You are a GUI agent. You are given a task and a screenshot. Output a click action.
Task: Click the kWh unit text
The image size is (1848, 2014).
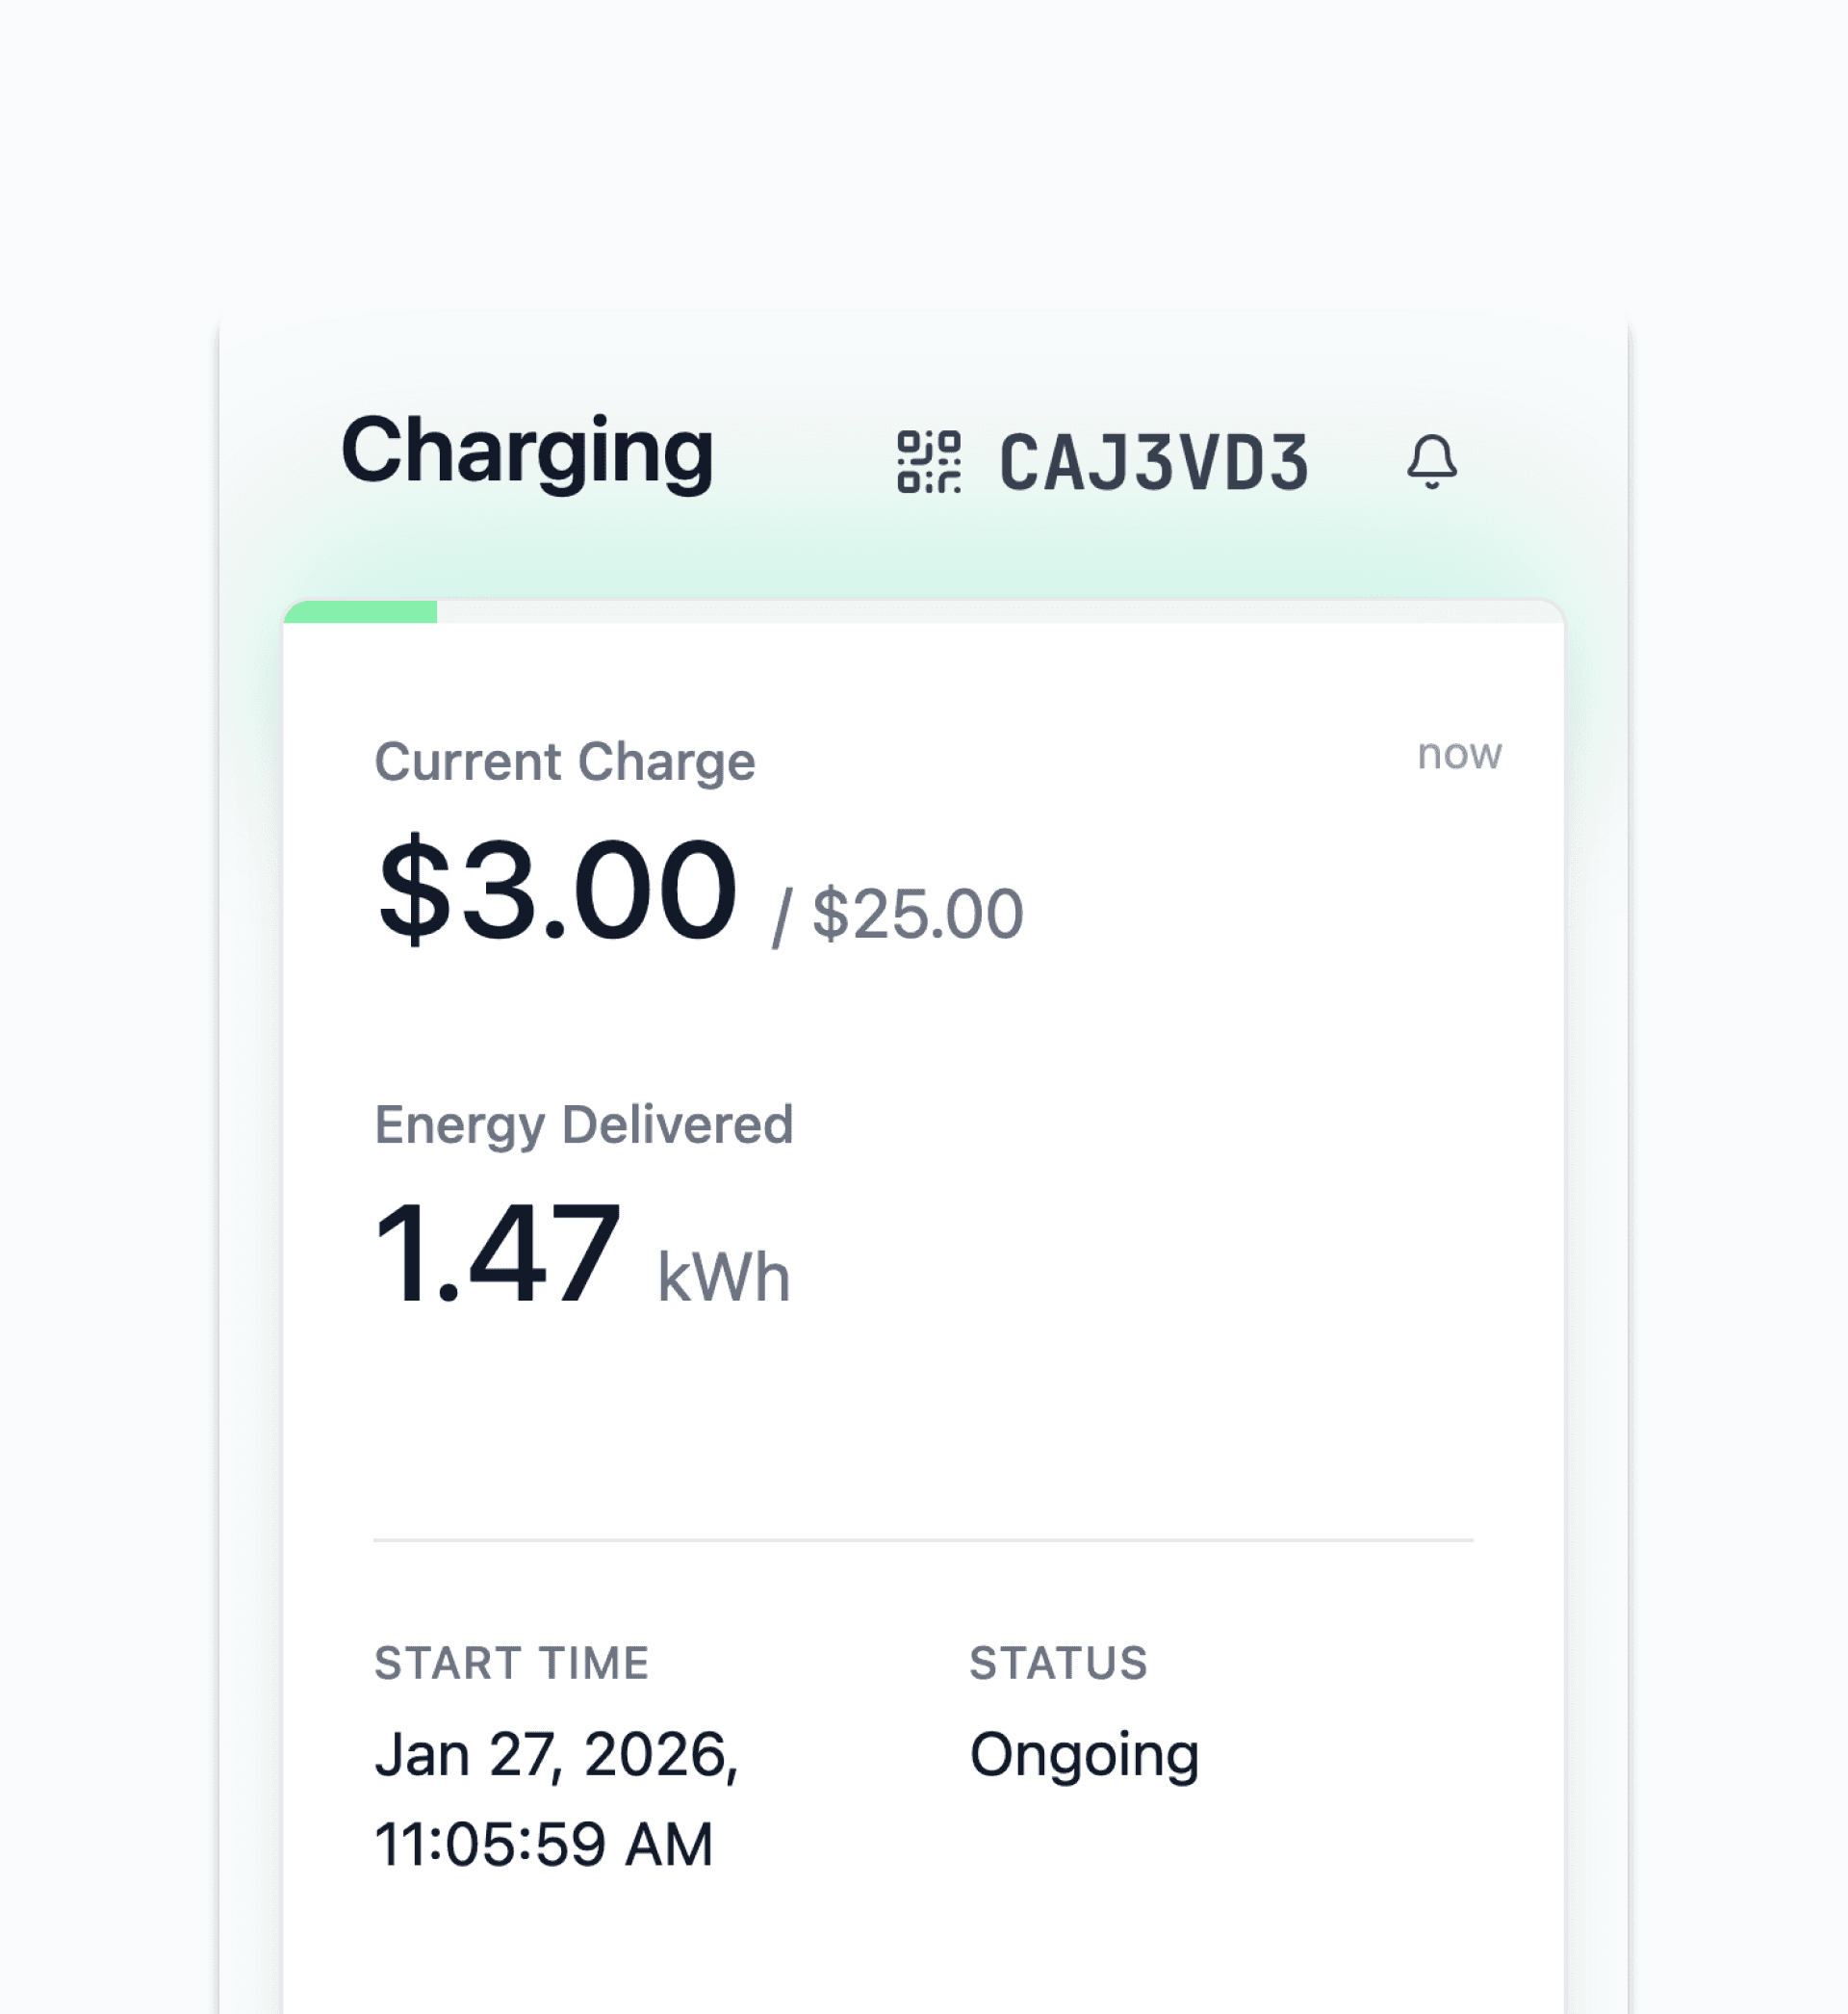tap(723, 1278)
